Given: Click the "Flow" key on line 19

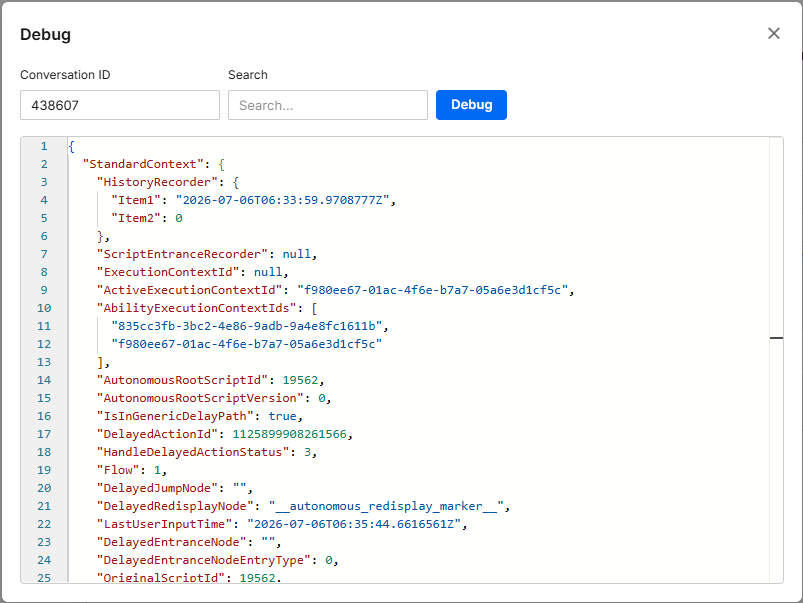Looking at the screenshot, I should tap(118, 470).
